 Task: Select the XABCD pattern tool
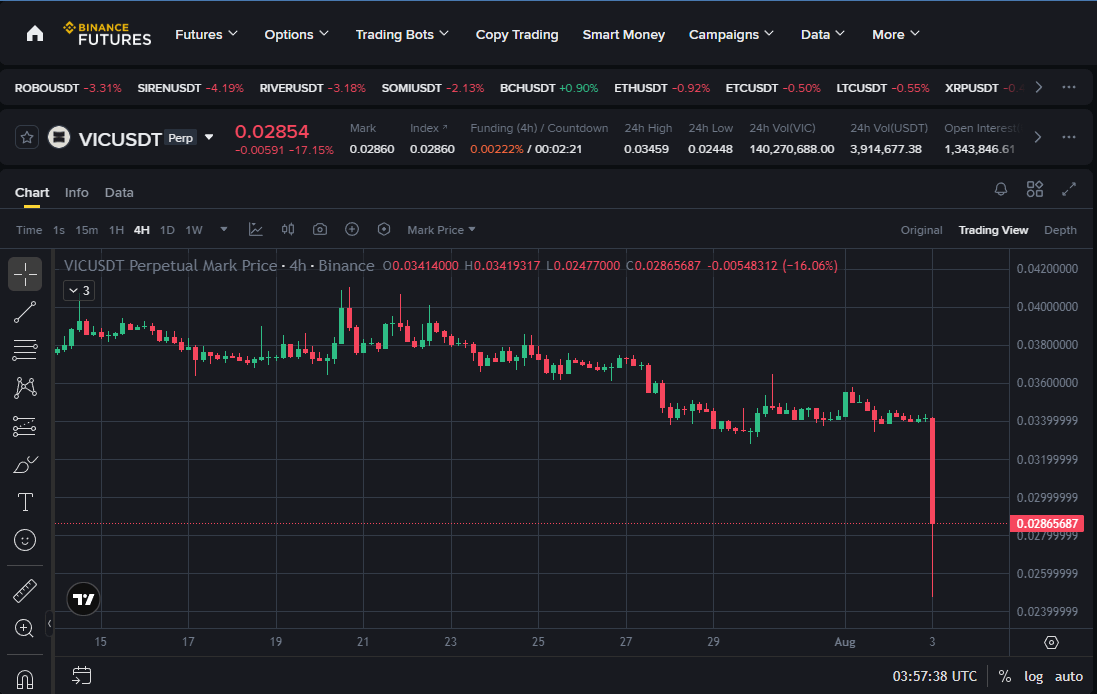coord(25,388)
